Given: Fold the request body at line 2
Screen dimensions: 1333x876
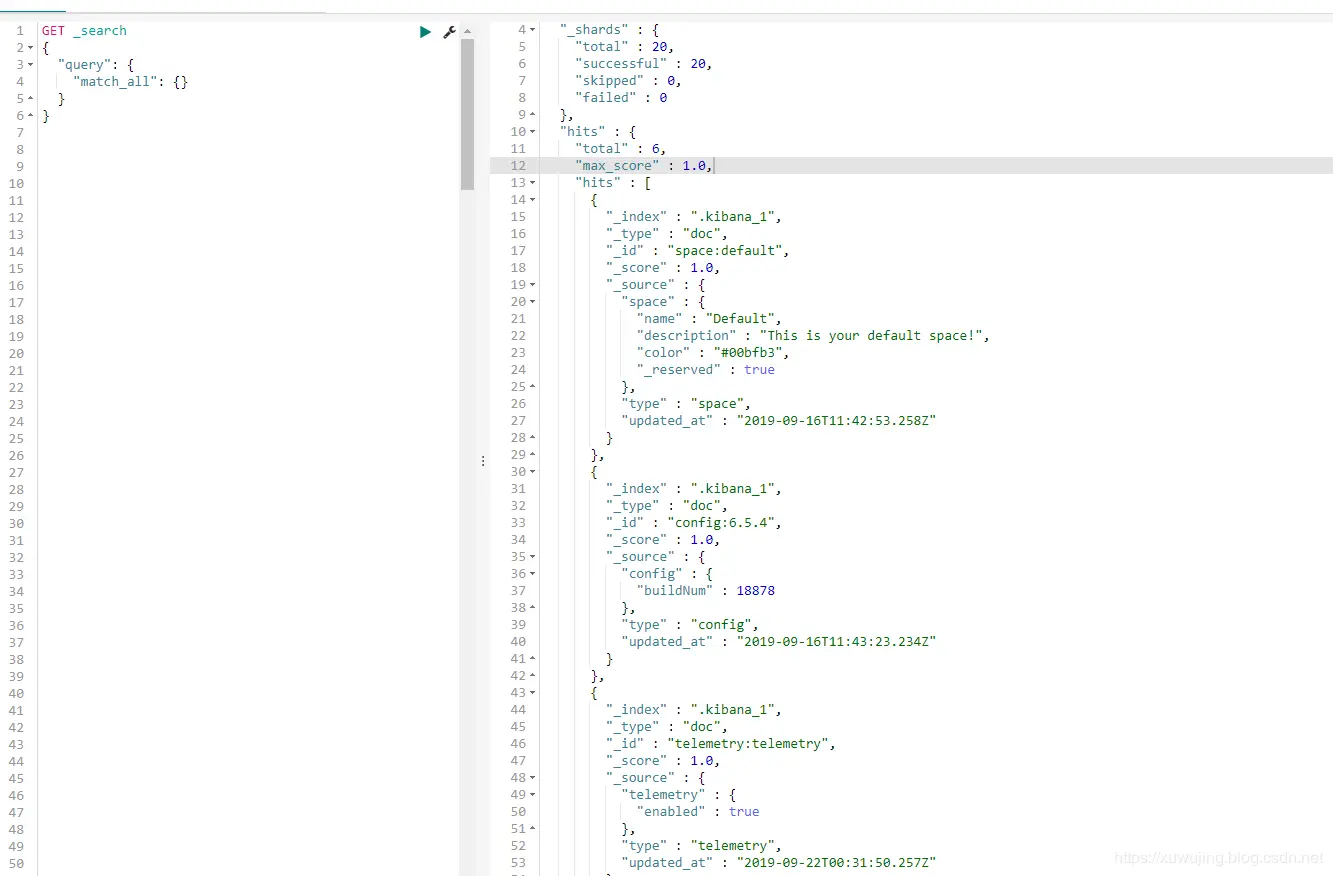Looking at the screenshot, I should [x=32, y=47].
